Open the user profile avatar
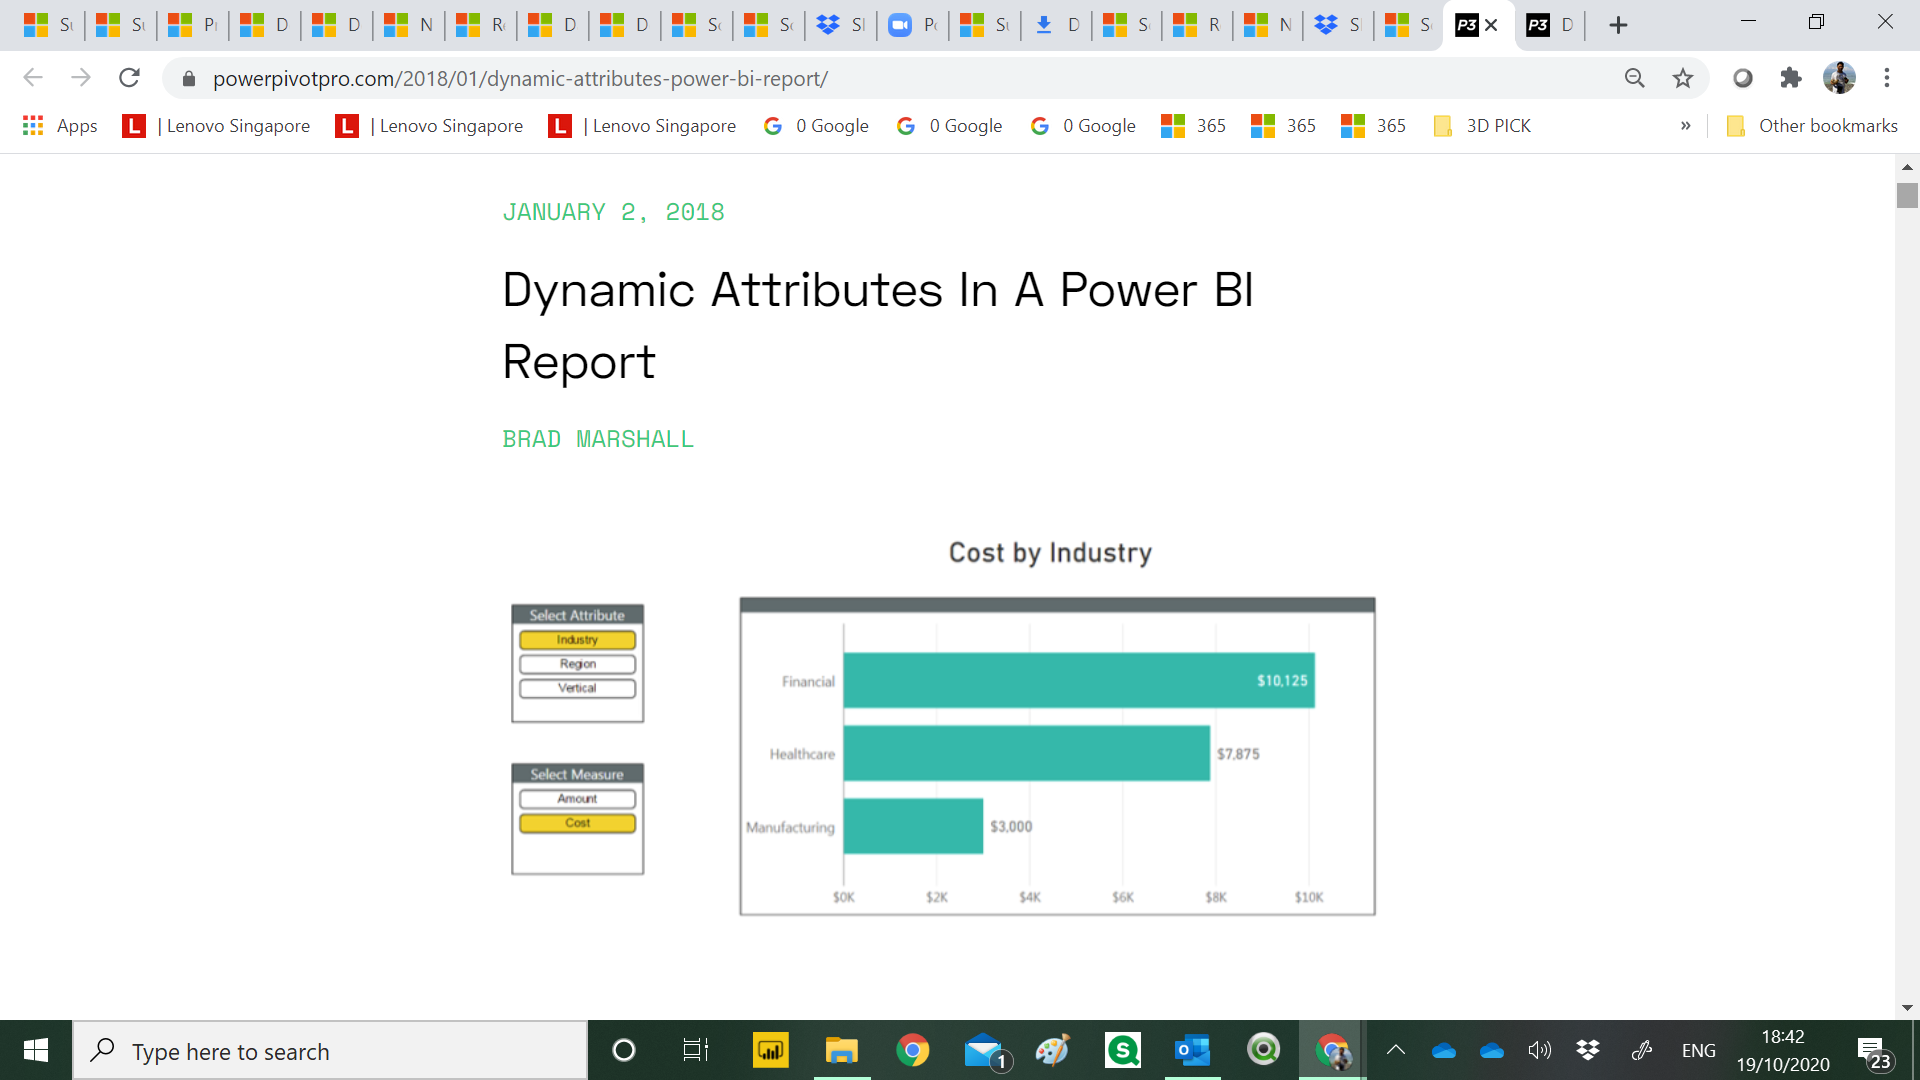 tap(1839, 78)
